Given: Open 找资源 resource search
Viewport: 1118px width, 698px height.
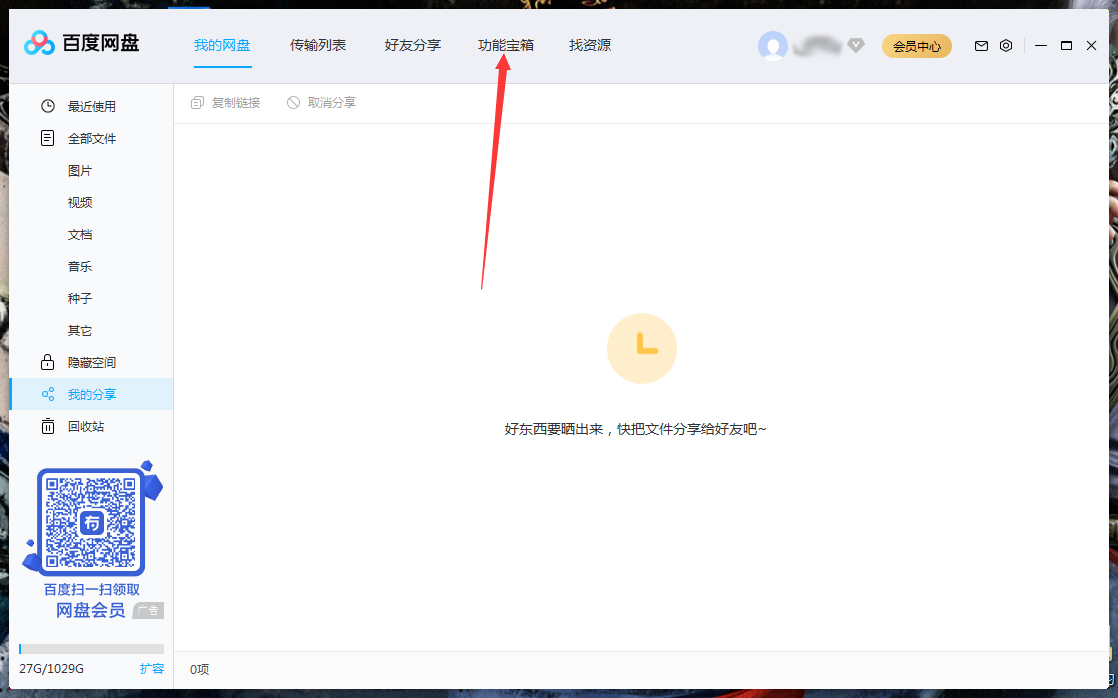Looking at the screenshot, I should tap(590, 45).
